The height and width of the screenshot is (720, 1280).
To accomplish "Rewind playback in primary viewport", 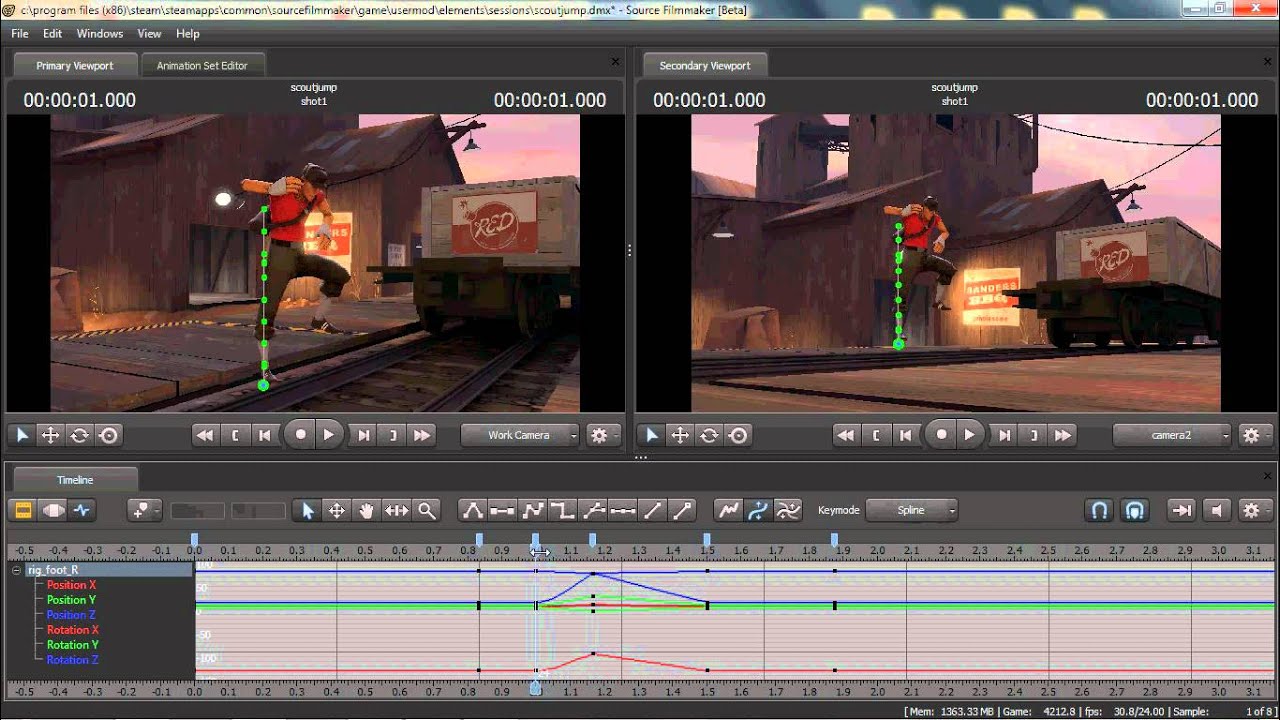I will click(205, 435).
